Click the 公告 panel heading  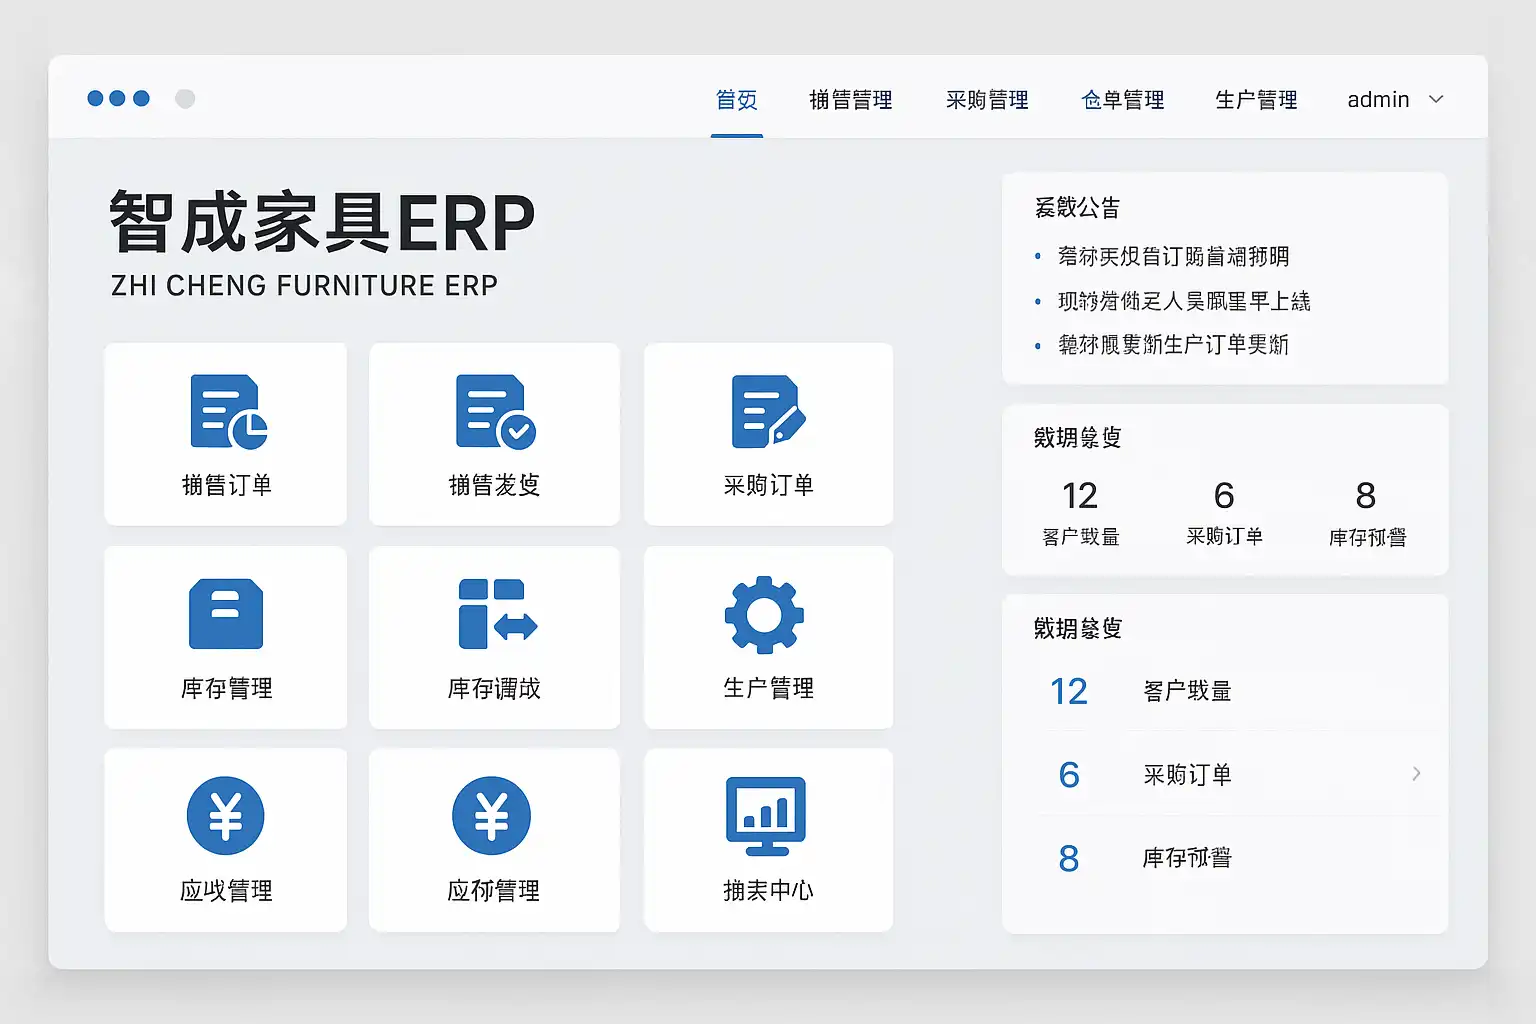[x=1077, y=208]
